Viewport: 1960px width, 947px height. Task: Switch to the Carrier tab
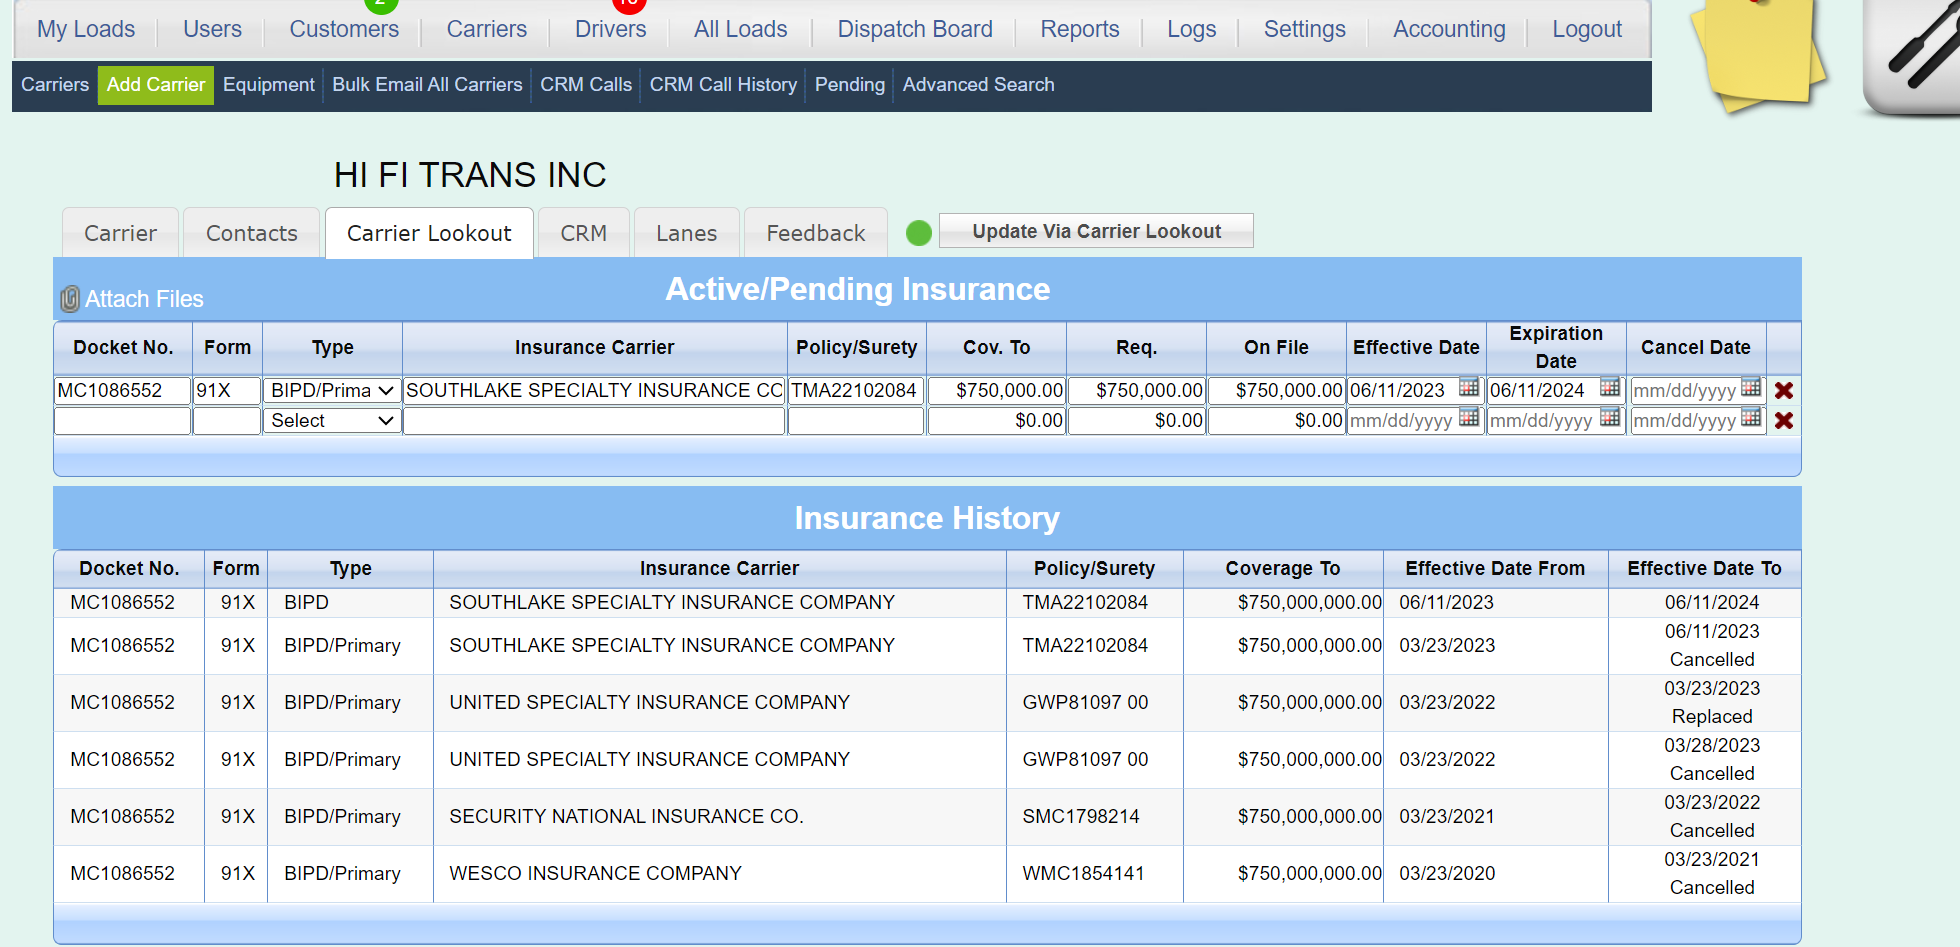(x=120, y=233)
